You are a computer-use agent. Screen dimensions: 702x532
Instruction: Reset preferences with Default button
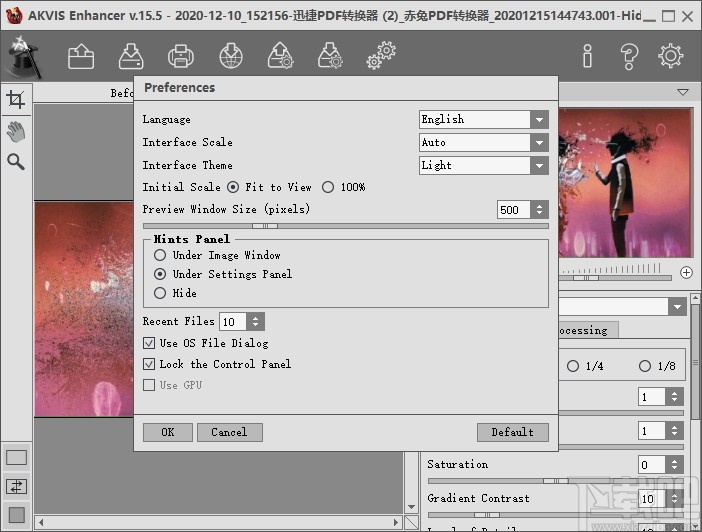coord(513,432)
